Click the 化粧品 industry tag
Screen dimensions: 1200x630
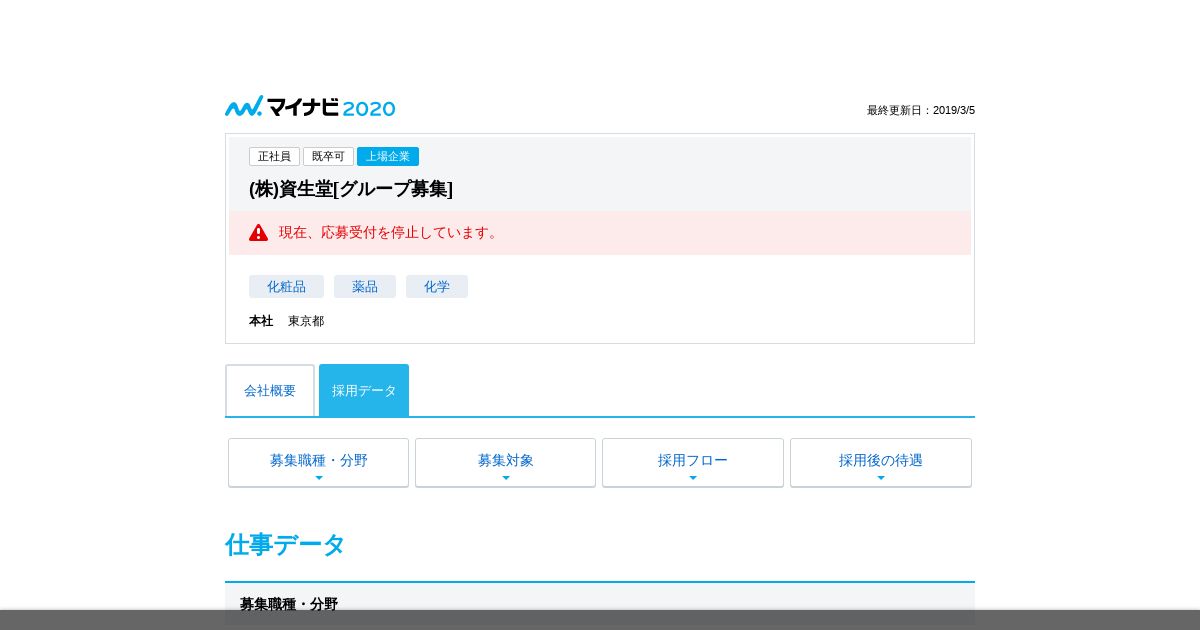(x=286, y=287)
